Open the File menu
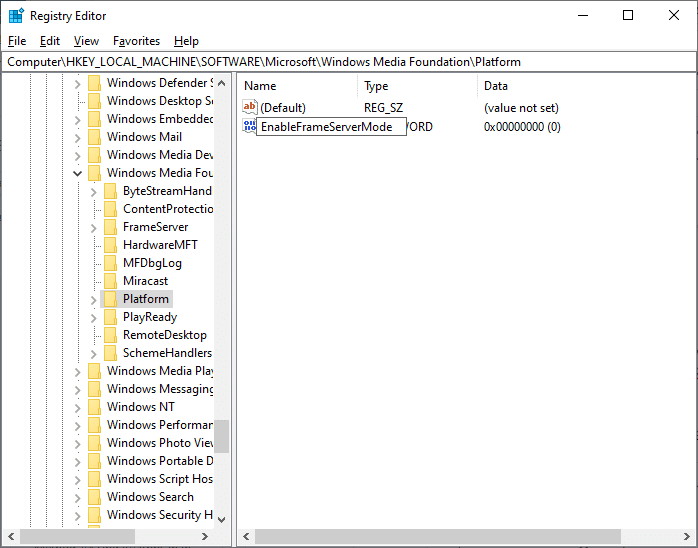This screenshot has width=698, height=548. 17,41
